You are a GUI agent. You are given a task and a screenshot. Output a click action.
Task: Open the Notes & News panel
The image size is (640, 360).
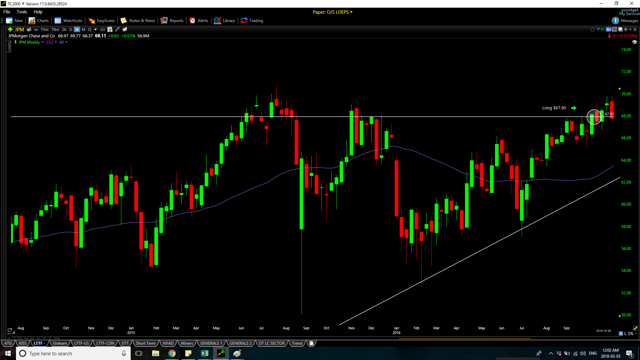point(138,20)
